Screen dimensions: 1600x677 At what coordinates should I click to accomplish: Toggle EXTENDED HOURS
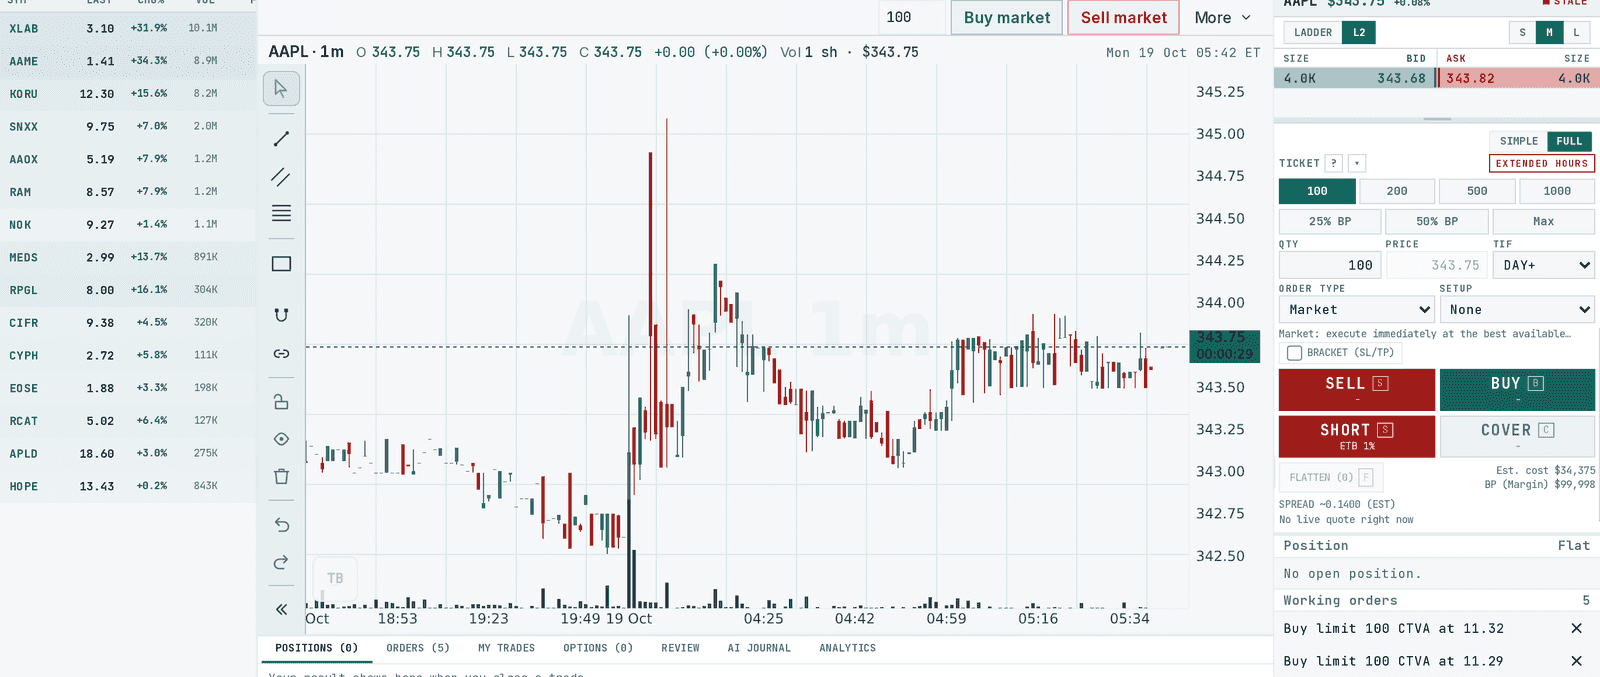(x=1541, y=163)
